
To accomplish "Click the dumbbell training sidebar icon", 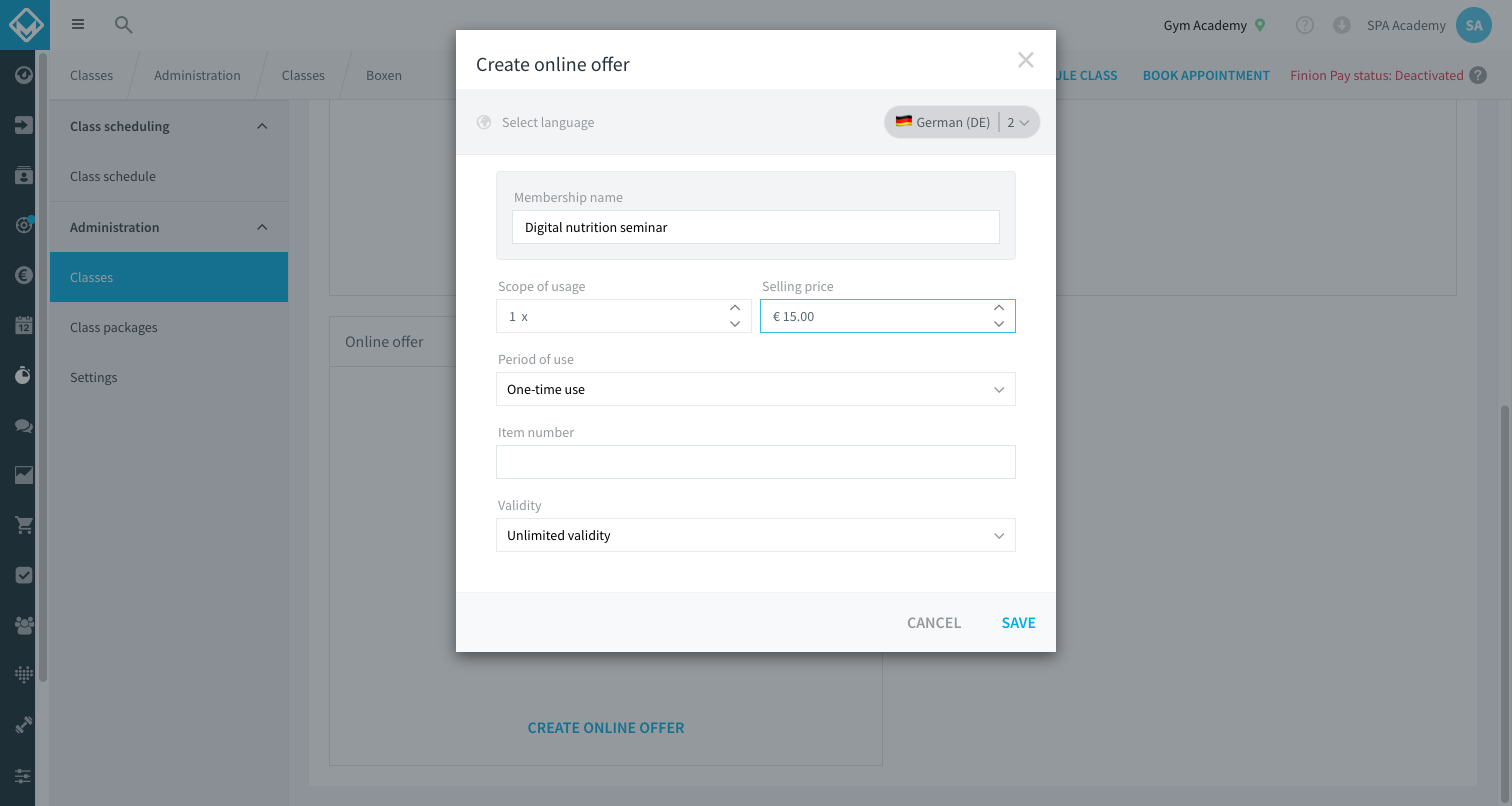I will click(x=24, y=725).
